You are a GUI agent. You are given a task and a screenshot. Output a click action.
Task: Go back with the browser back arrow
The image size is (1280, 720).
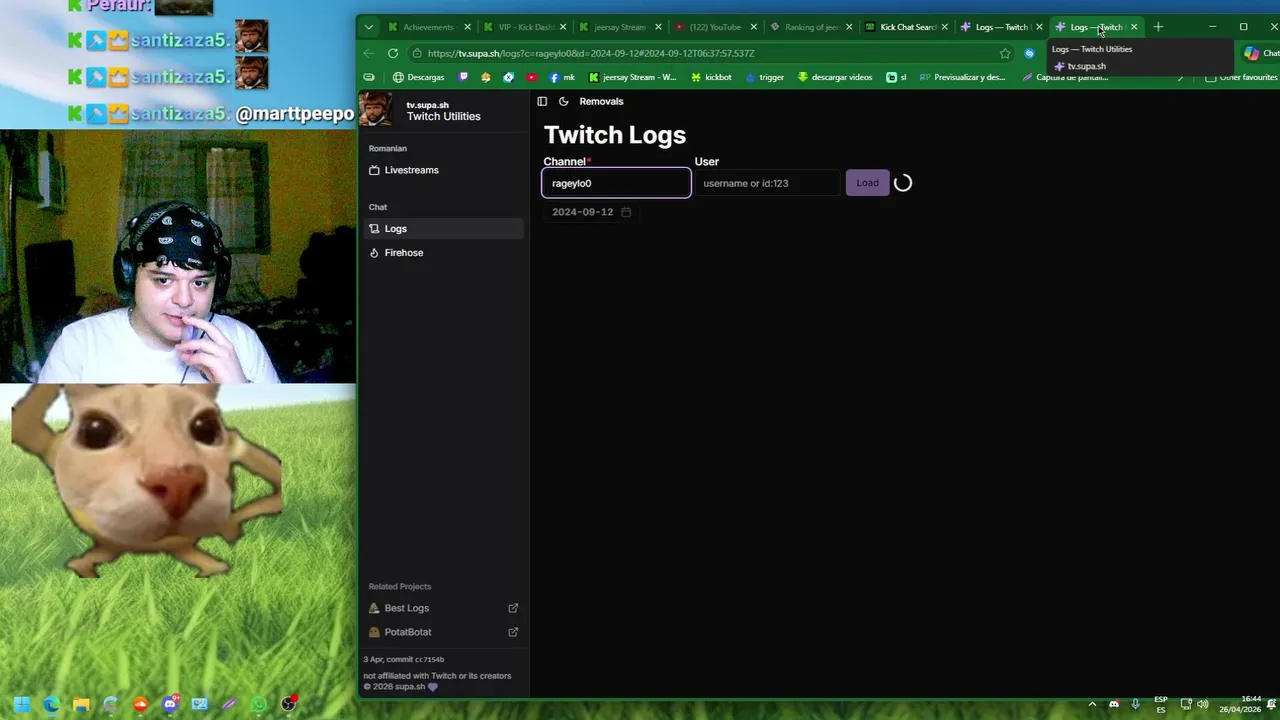(x=369, y=53)
